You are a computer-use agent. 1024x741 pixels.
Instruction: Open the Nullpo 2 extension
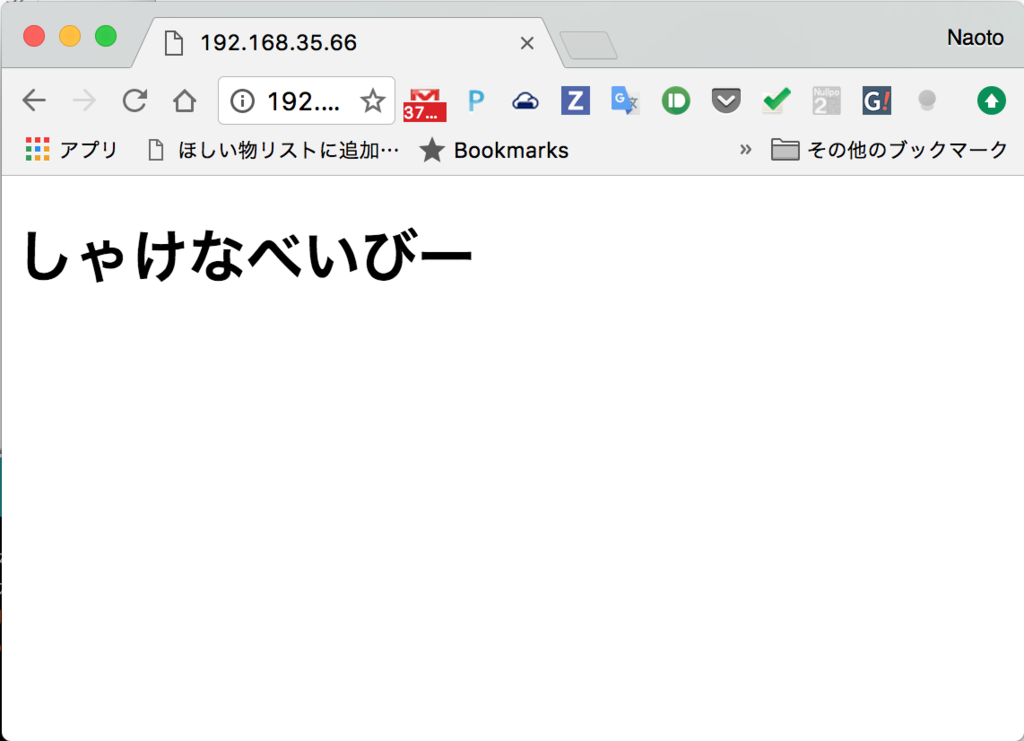tap(826, 101)
